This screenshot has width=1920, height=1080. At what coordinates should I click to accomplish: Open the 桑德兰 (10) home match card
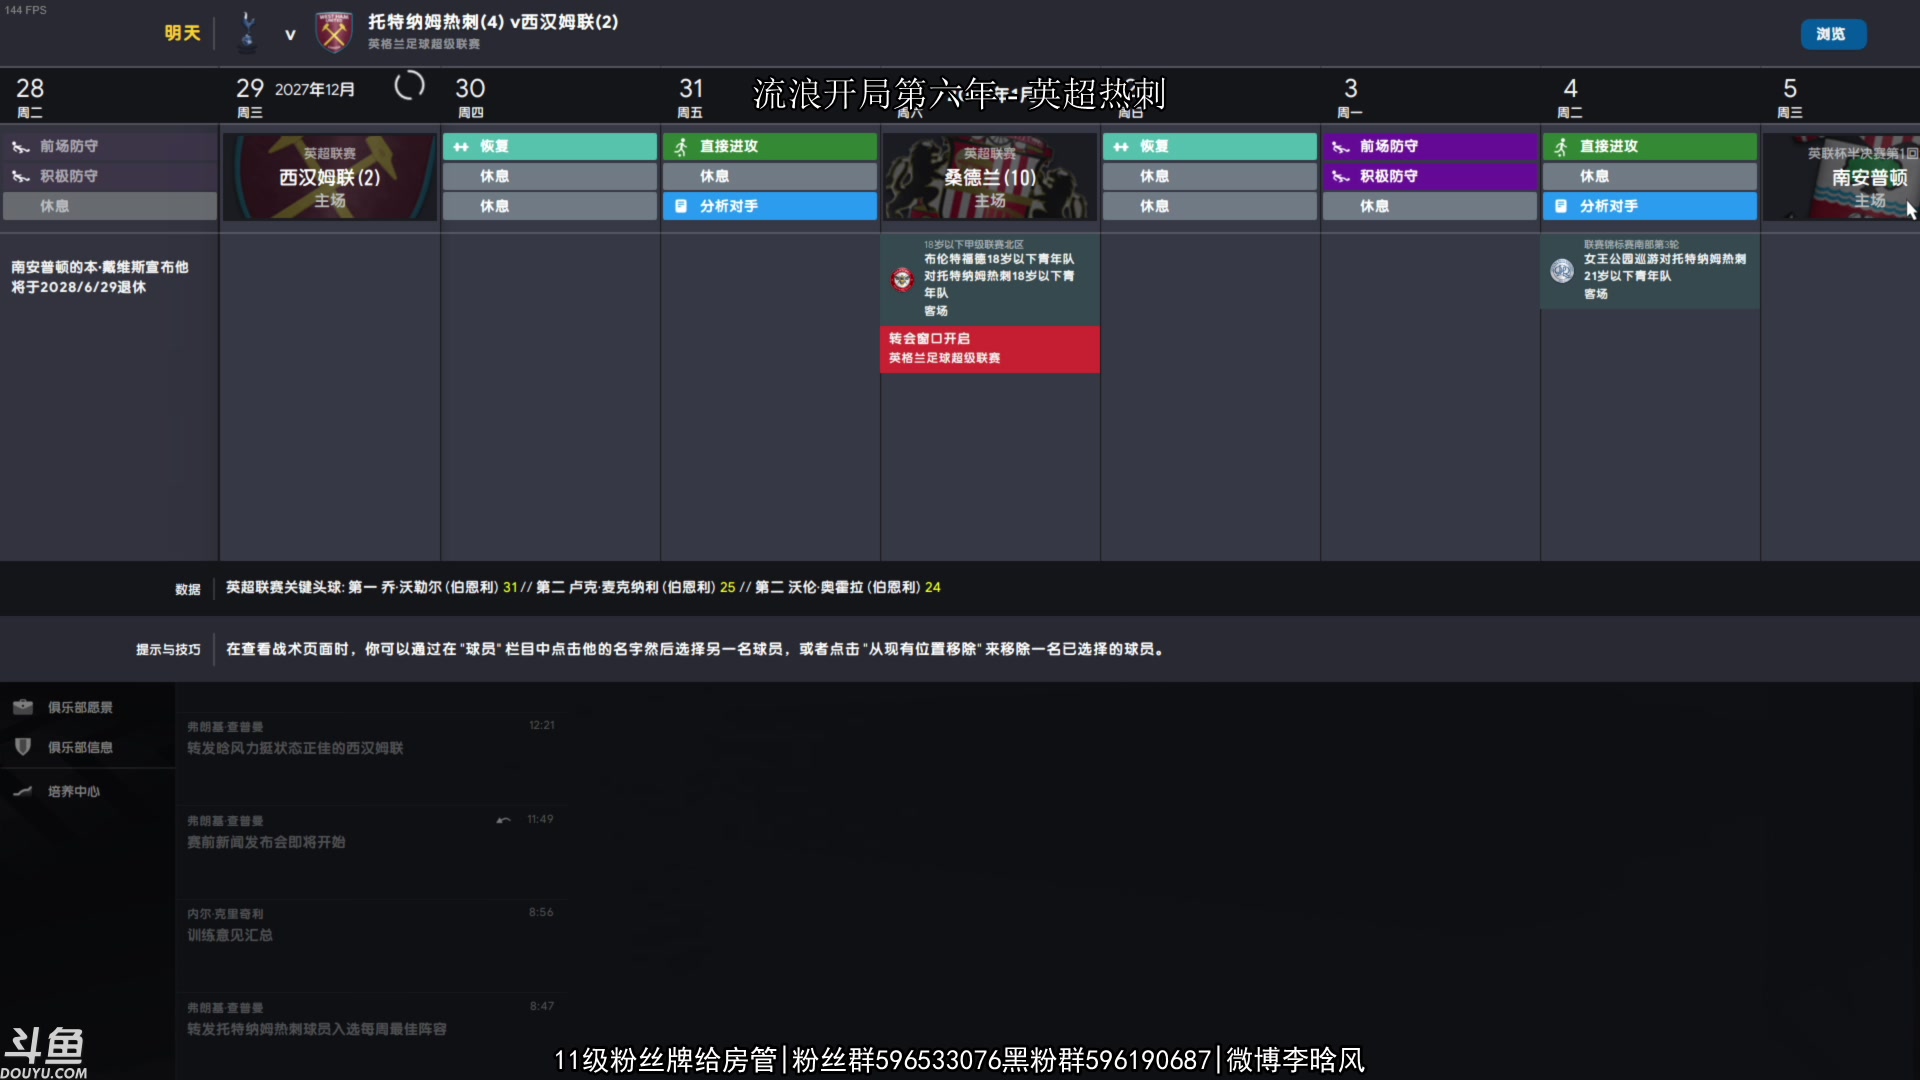990,177
